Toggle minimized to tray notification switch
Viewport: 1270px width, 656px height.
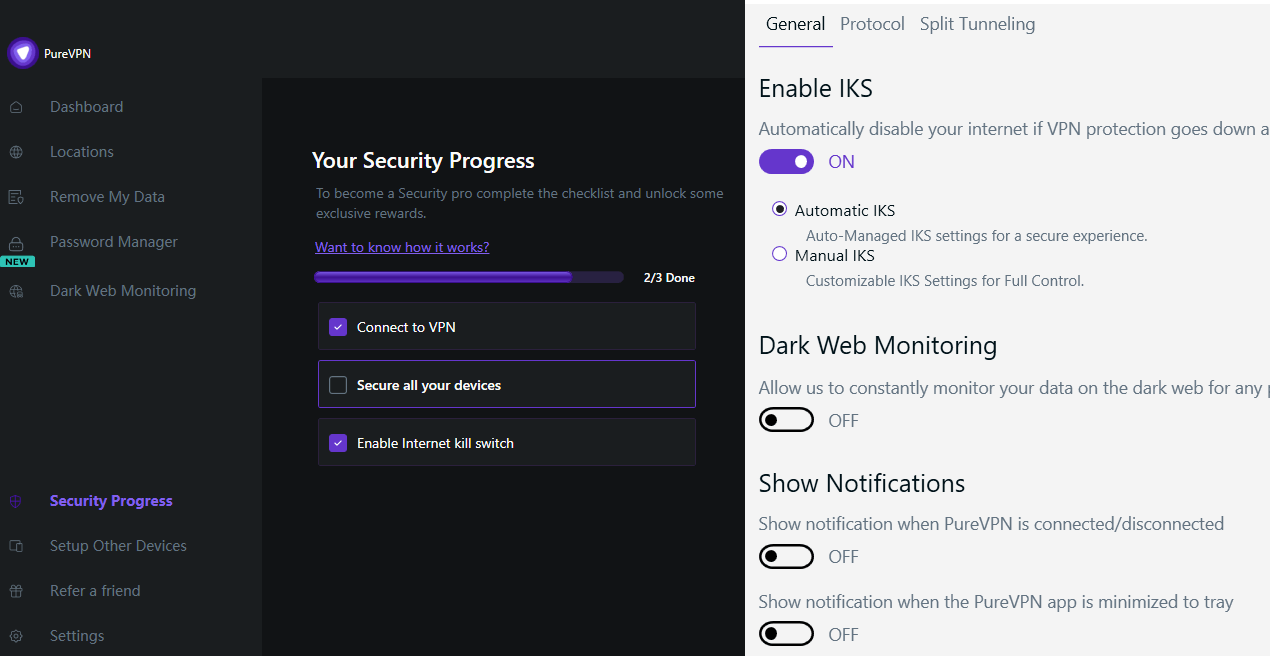tap(786, 634)
